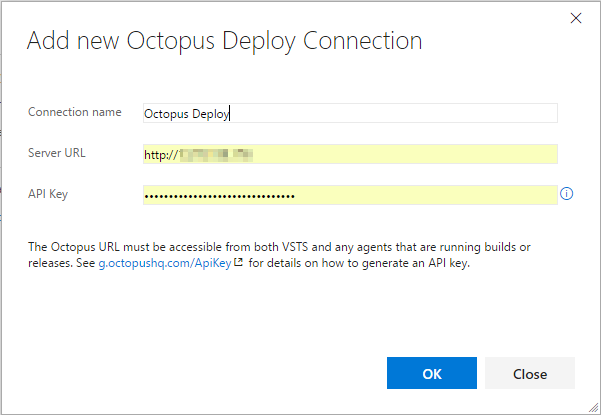Viewport: 601px width, 415px height.
Task: Click inside the Server URL field
Action: tap(350, 154)
